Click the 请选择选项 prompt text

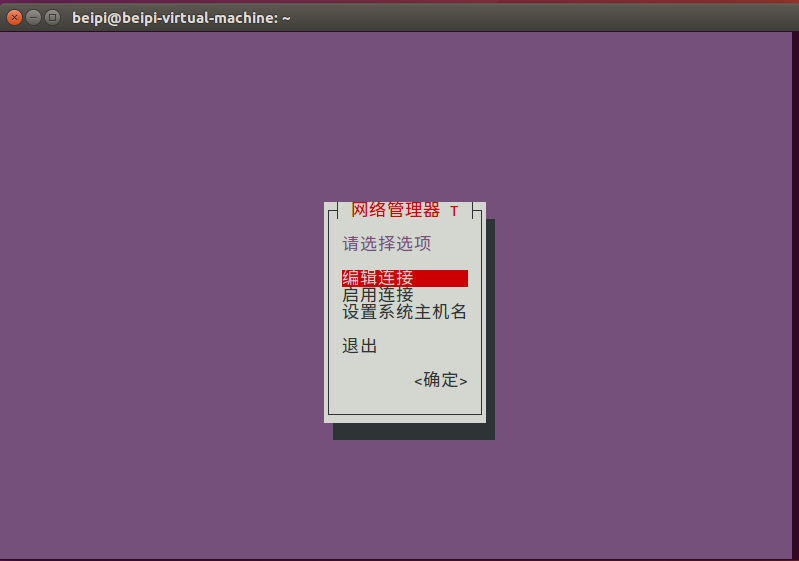pos(387,244)
